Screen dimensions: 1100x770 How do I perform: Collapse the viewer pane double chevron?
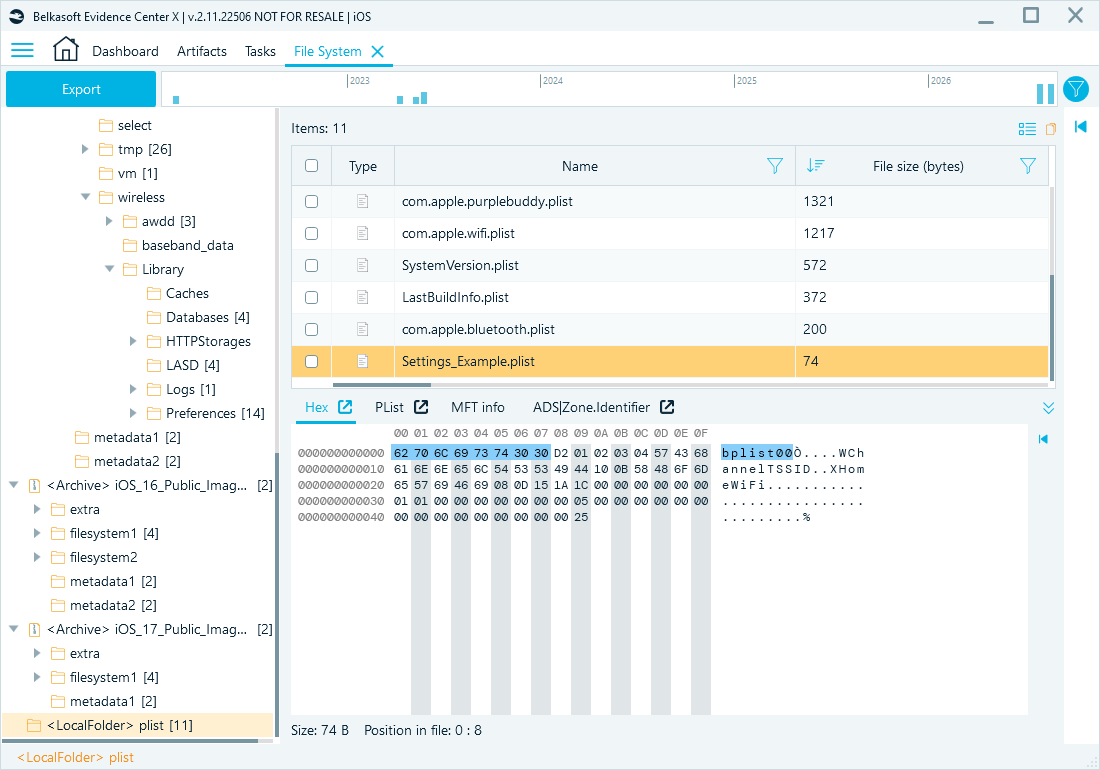1048,408
